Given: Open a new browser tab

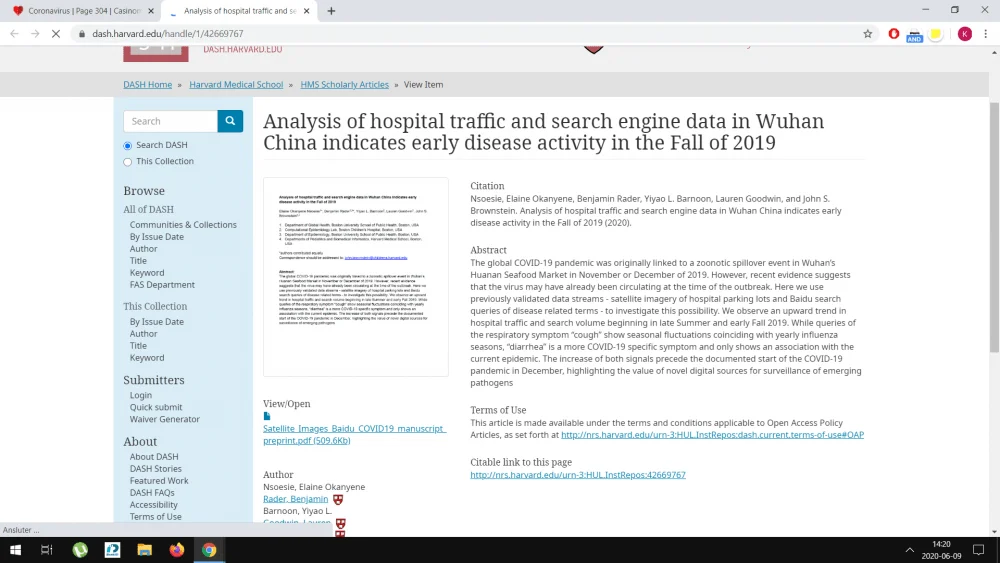Looking at the screenshot, I should pos(331,11).
